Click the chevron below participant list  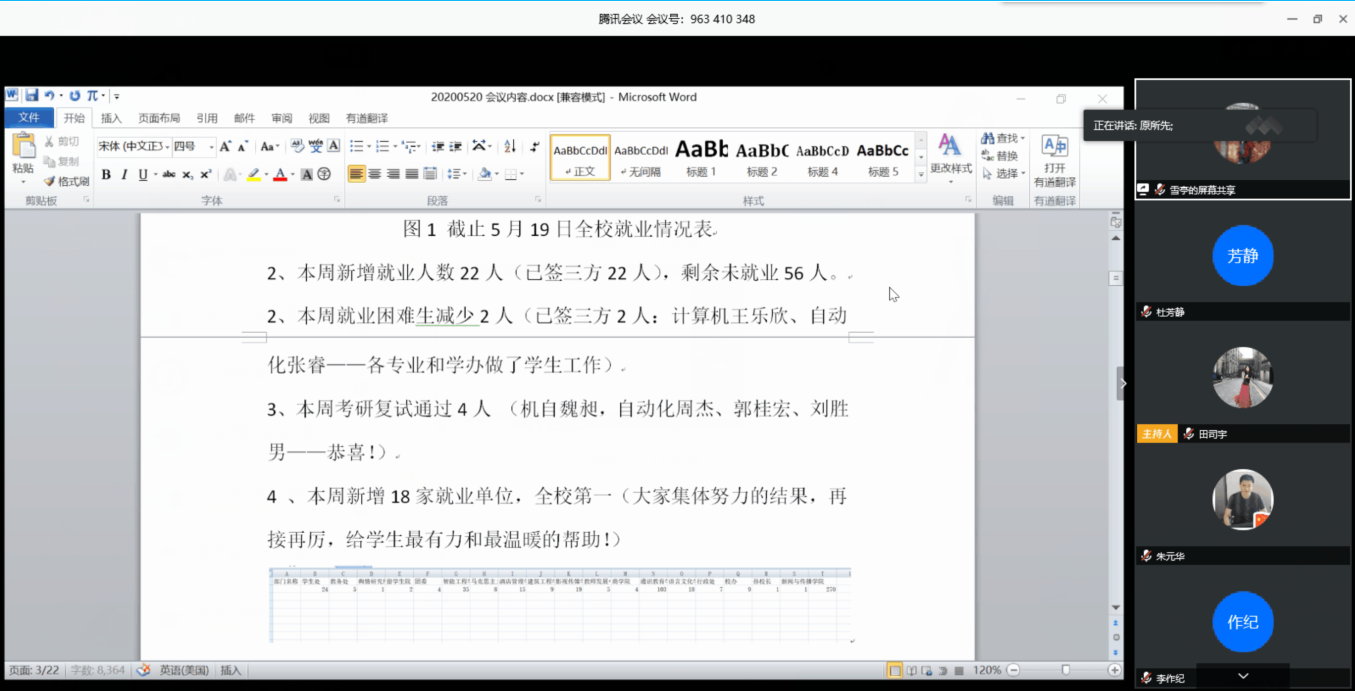point(1243,677)
